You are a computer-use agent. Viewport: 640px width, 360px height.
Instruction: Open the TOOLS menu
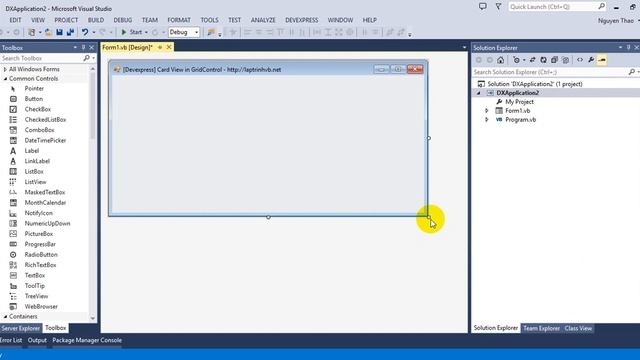pyautogui.click(x=209, y=20)
